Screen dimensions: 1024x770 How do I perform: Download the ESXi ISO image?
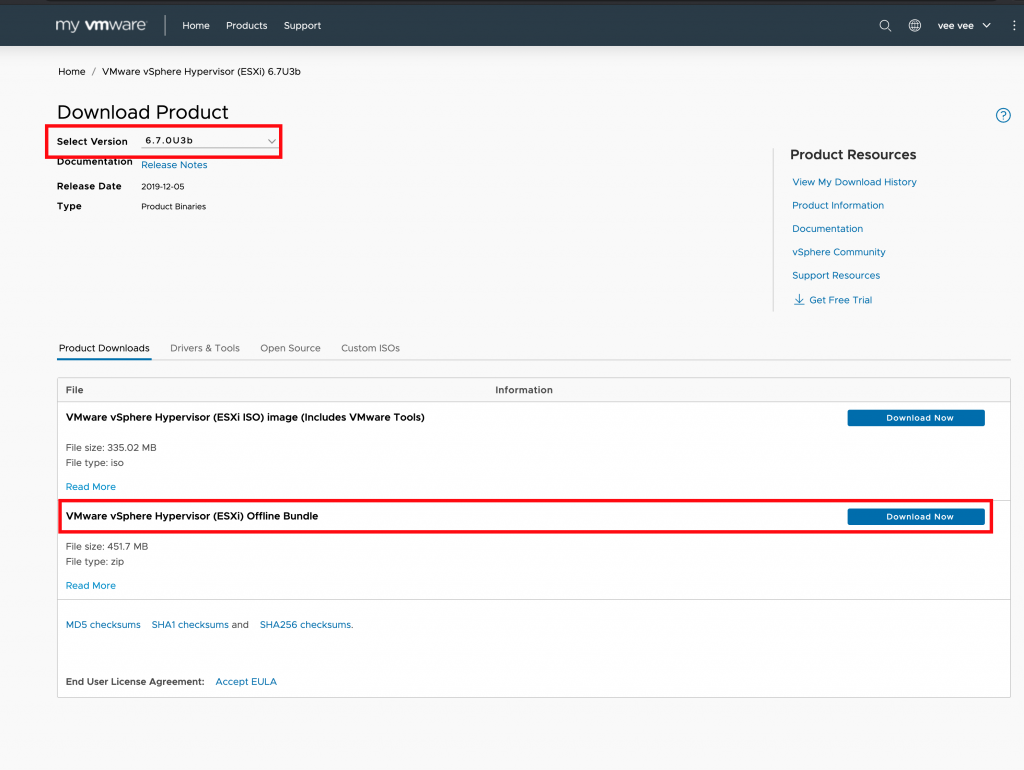coord(915,418)
